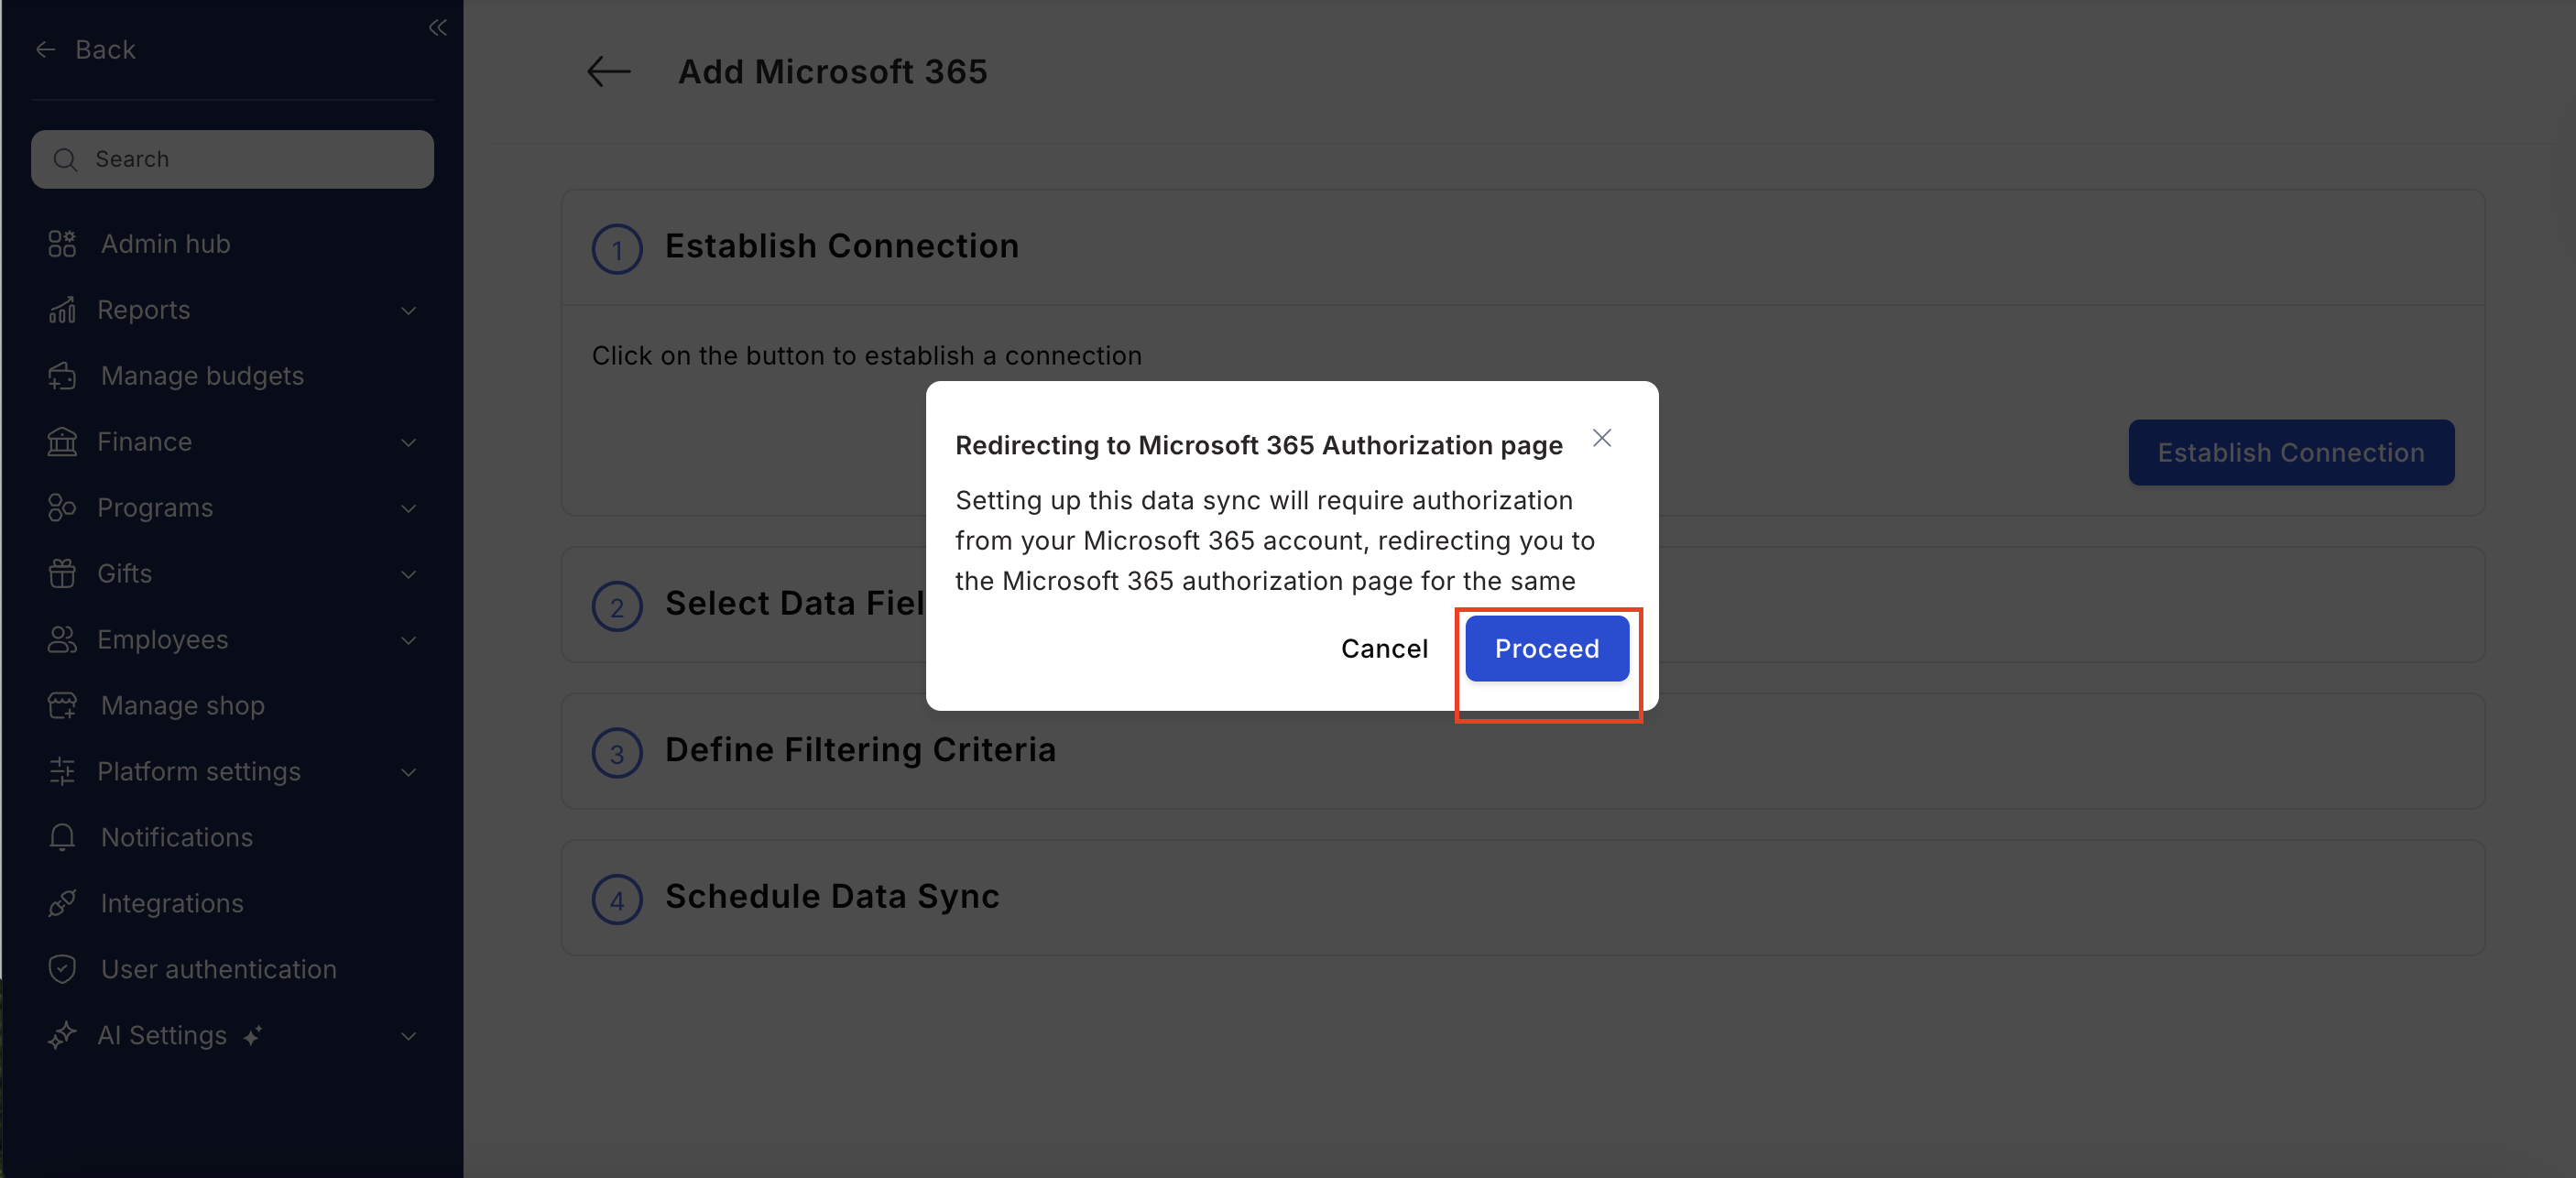
Task: Click the AI Settings sparkle icon
Action: 62,1036
